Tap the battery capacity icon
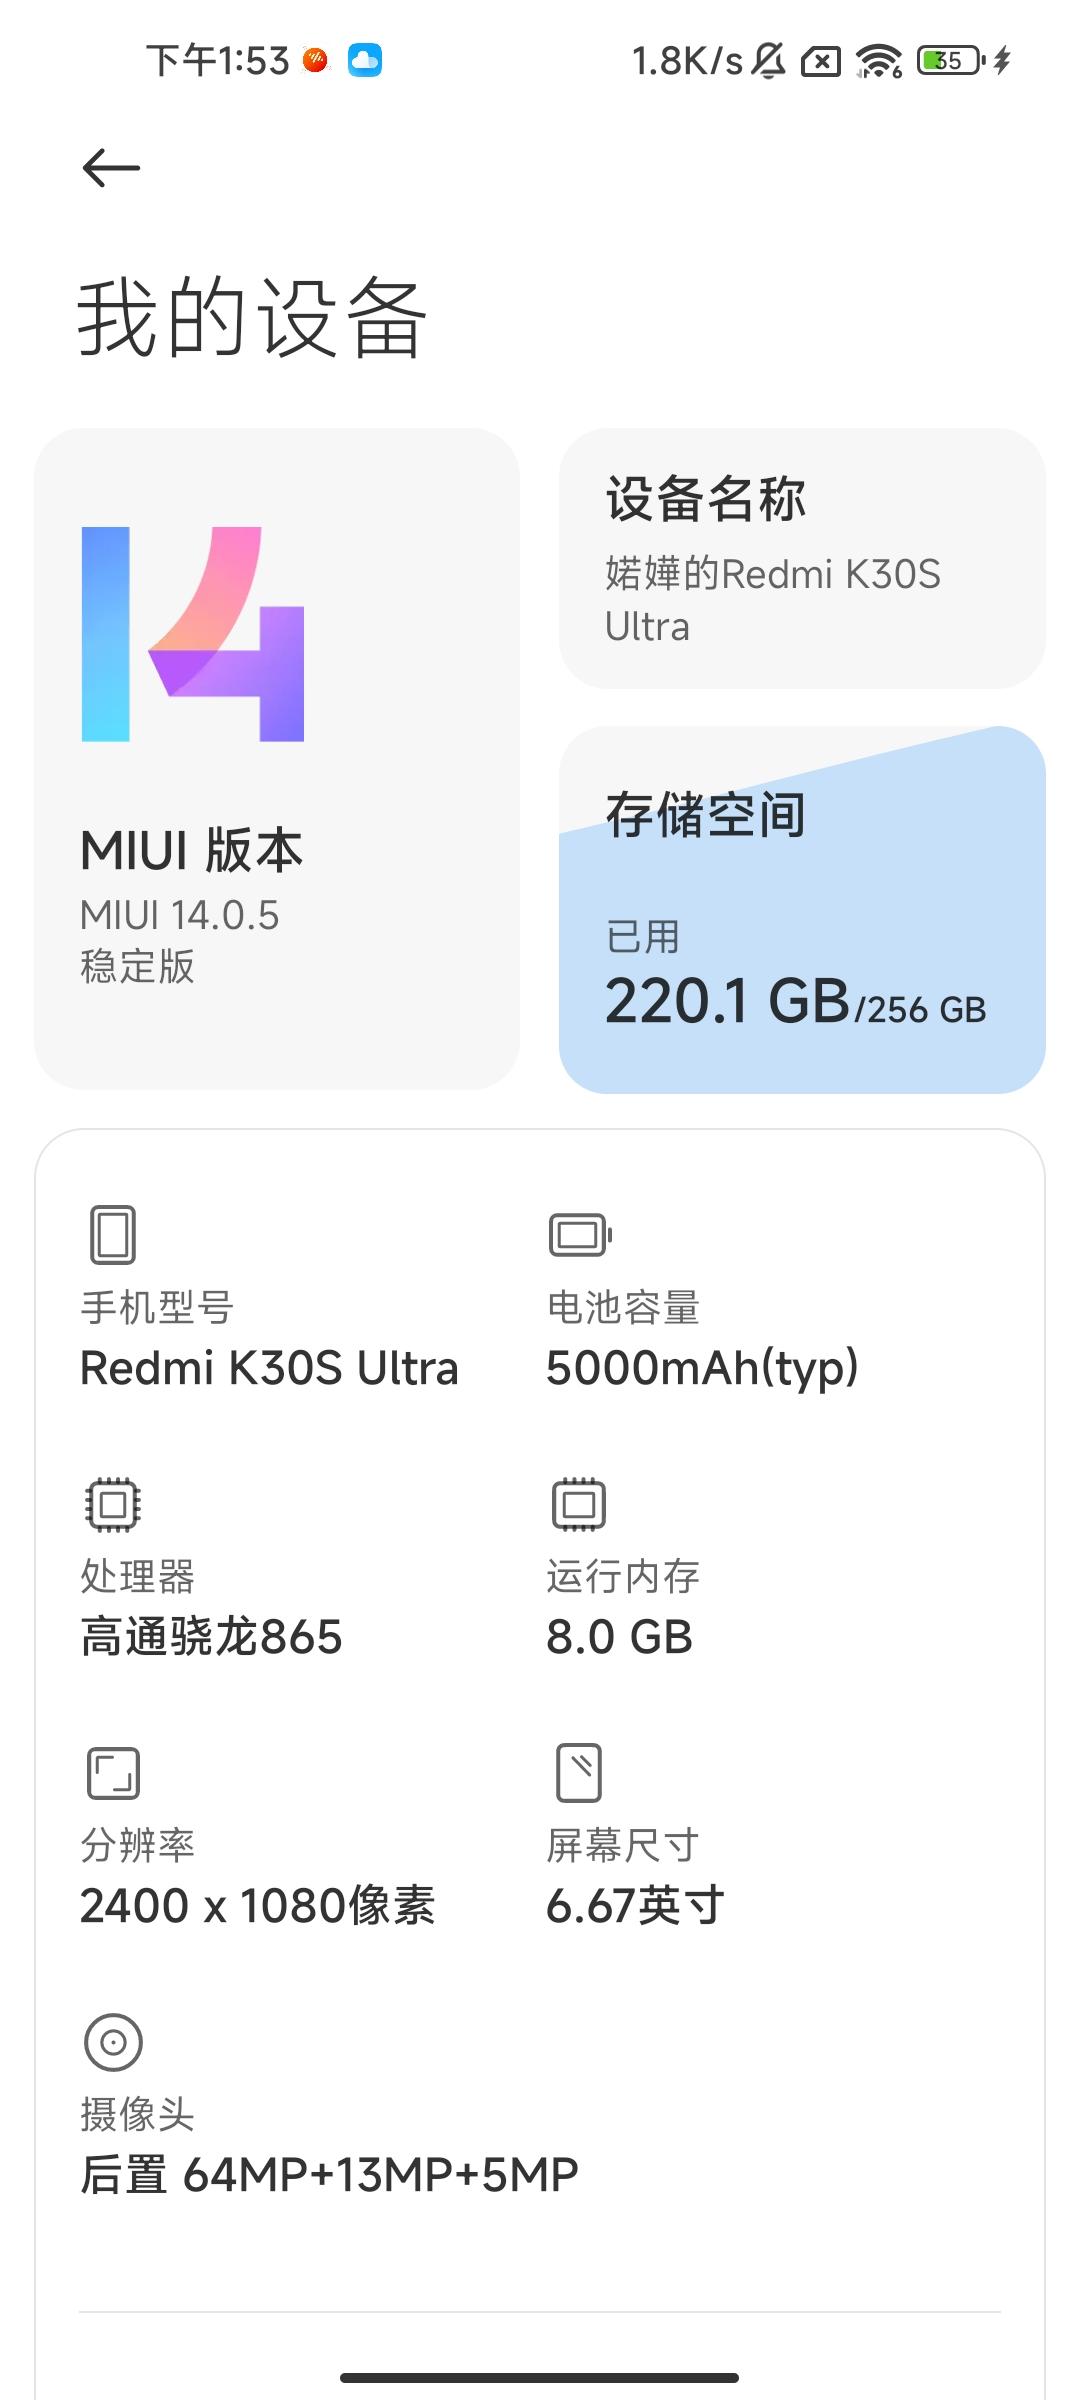This screenshot has height=2400, width=1080. [580, 1235]
